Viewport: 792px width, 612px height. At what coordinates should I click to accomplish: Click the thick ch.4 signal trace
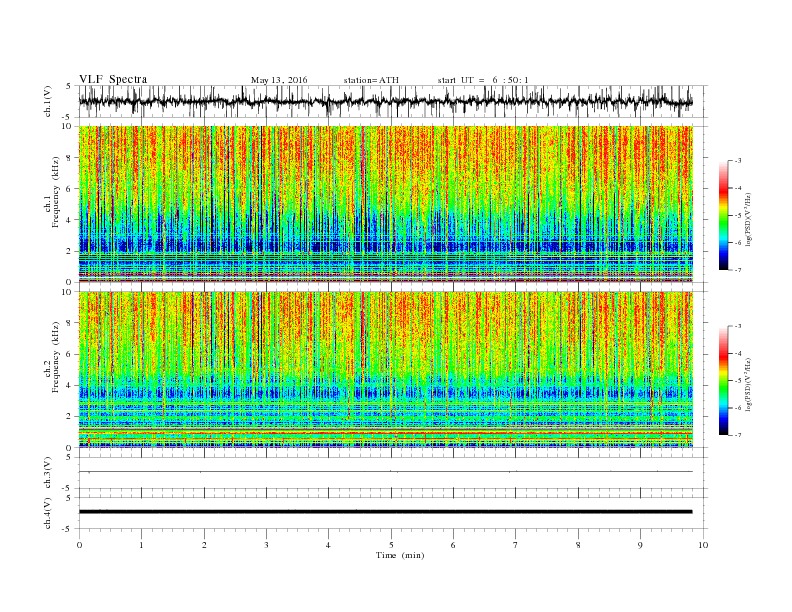(x=385, y=512)
